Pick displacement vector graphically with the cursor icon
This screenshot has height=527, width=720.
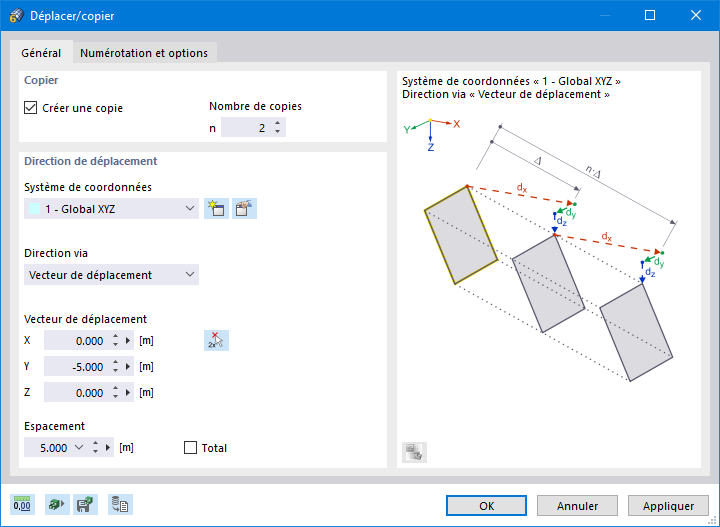click(x=216, y=341)
